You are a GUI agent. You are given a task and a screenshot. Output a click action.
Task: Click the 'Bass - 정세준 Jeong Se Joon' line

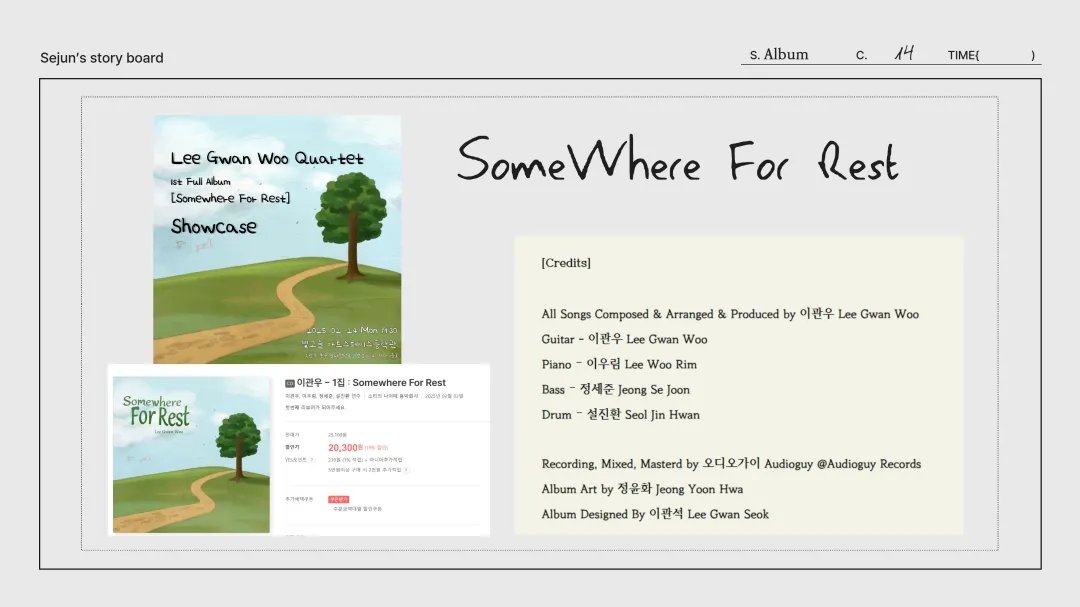click(x=615, y=389)
